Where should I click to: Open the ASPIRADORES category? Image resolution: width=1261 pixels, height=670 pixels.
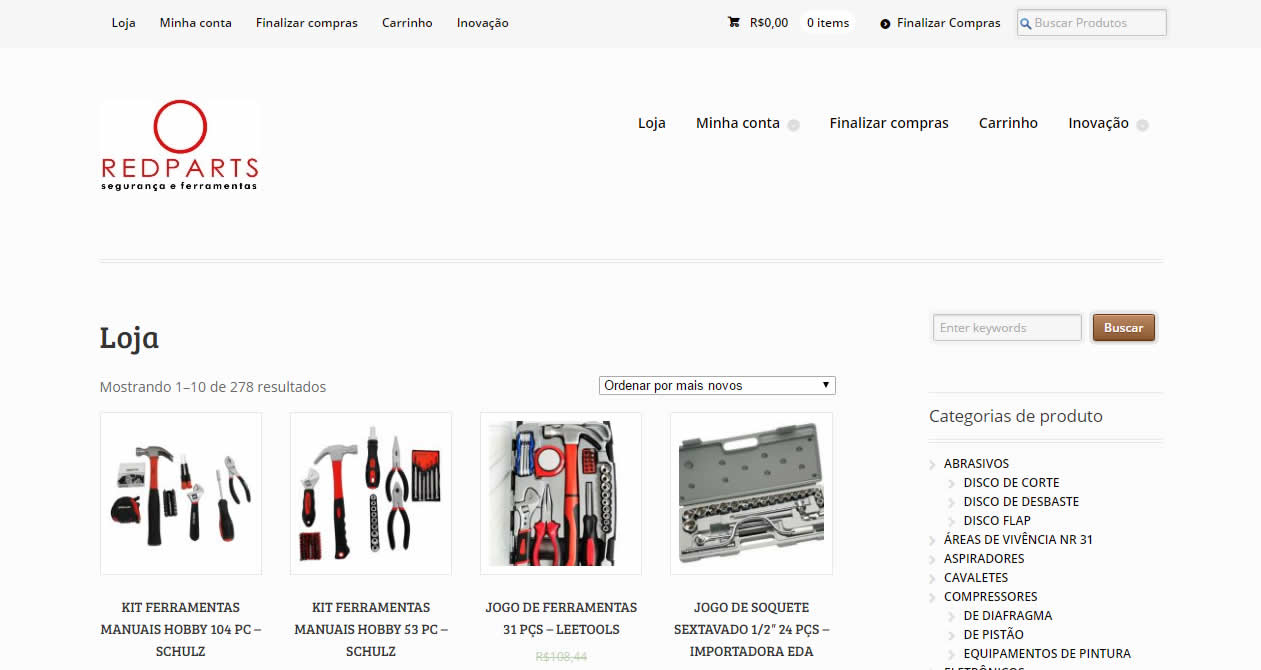tap(984, 559)
